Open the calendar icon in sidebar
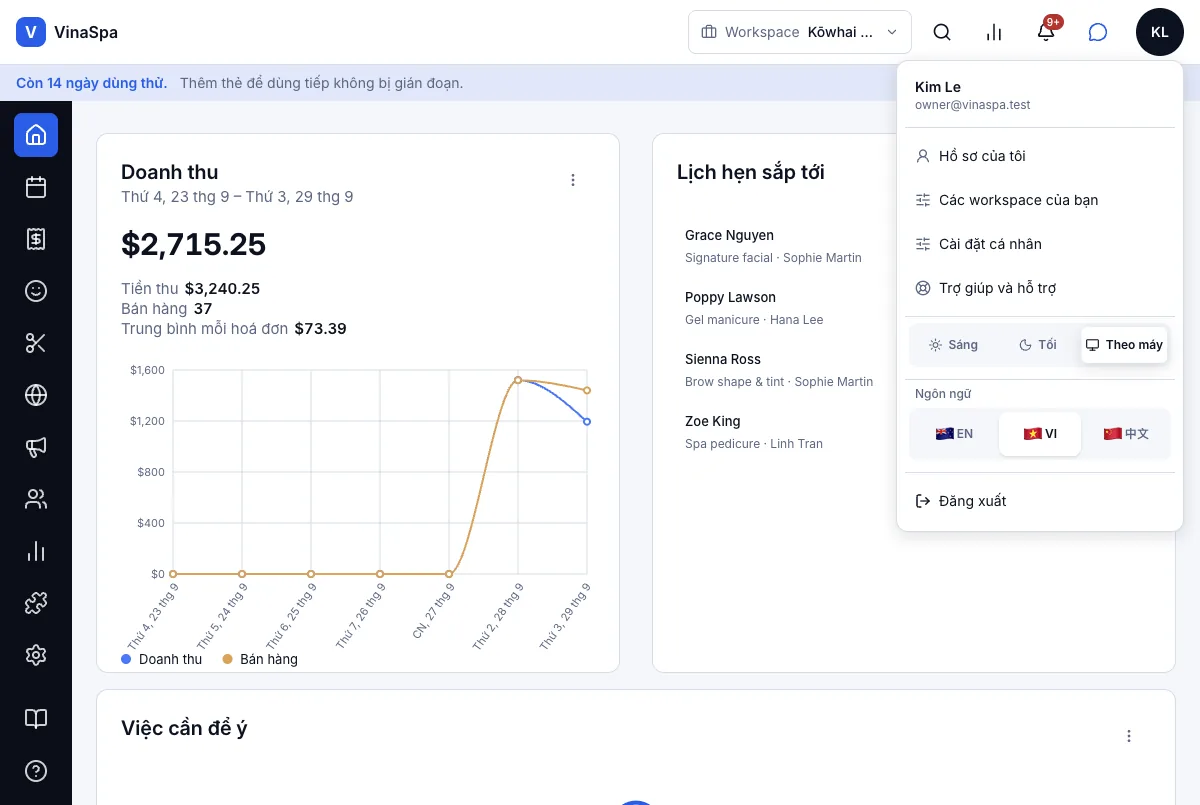 tap(36, 187)
